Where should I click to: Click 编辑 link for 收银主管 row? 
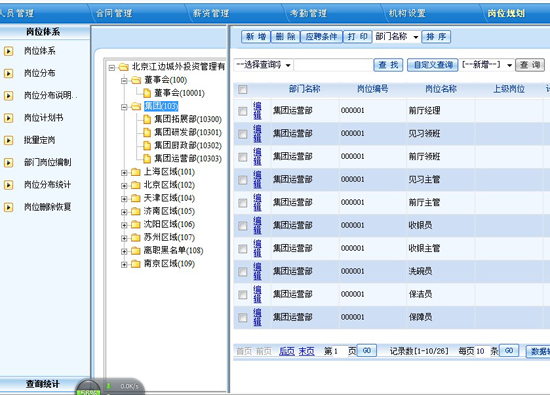(x=257, y=249)
